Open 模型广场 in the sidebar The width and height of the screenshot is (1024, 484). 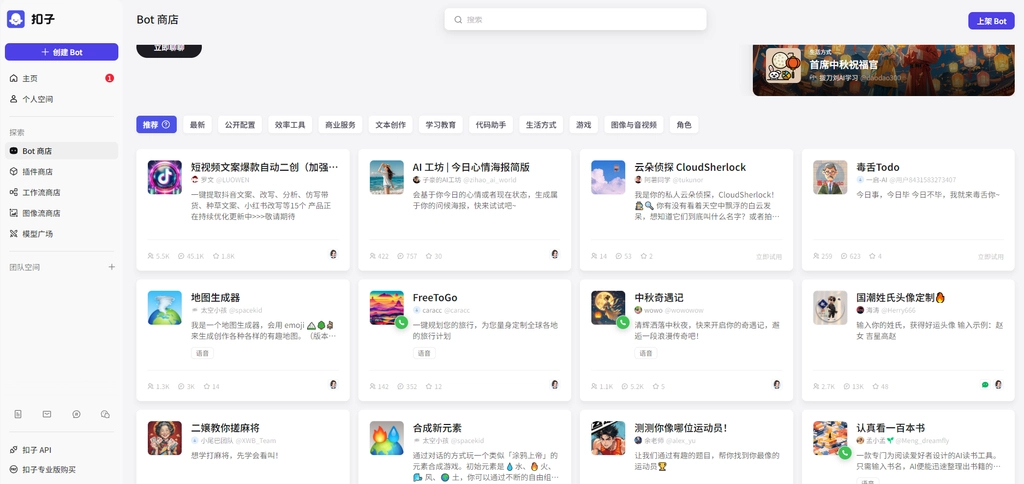click(61, 234)
